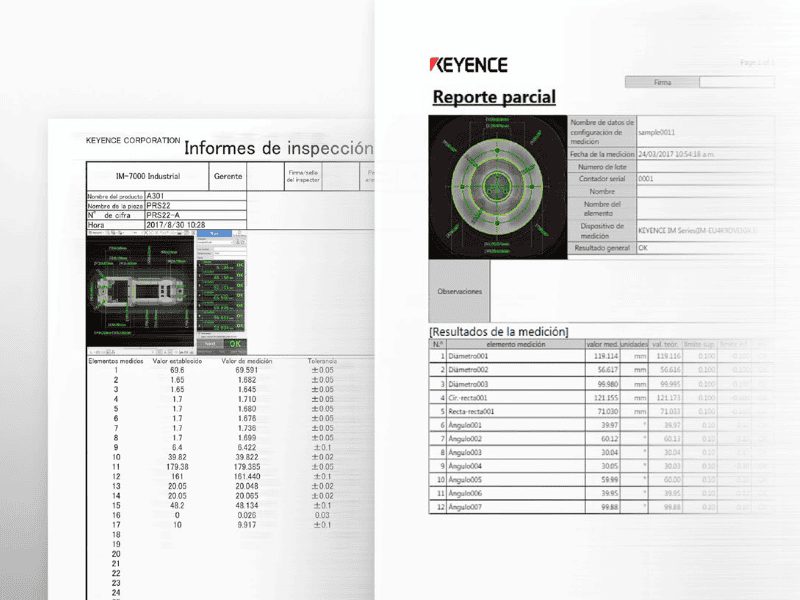Click the 'valor med.' column header

point(602,344)
